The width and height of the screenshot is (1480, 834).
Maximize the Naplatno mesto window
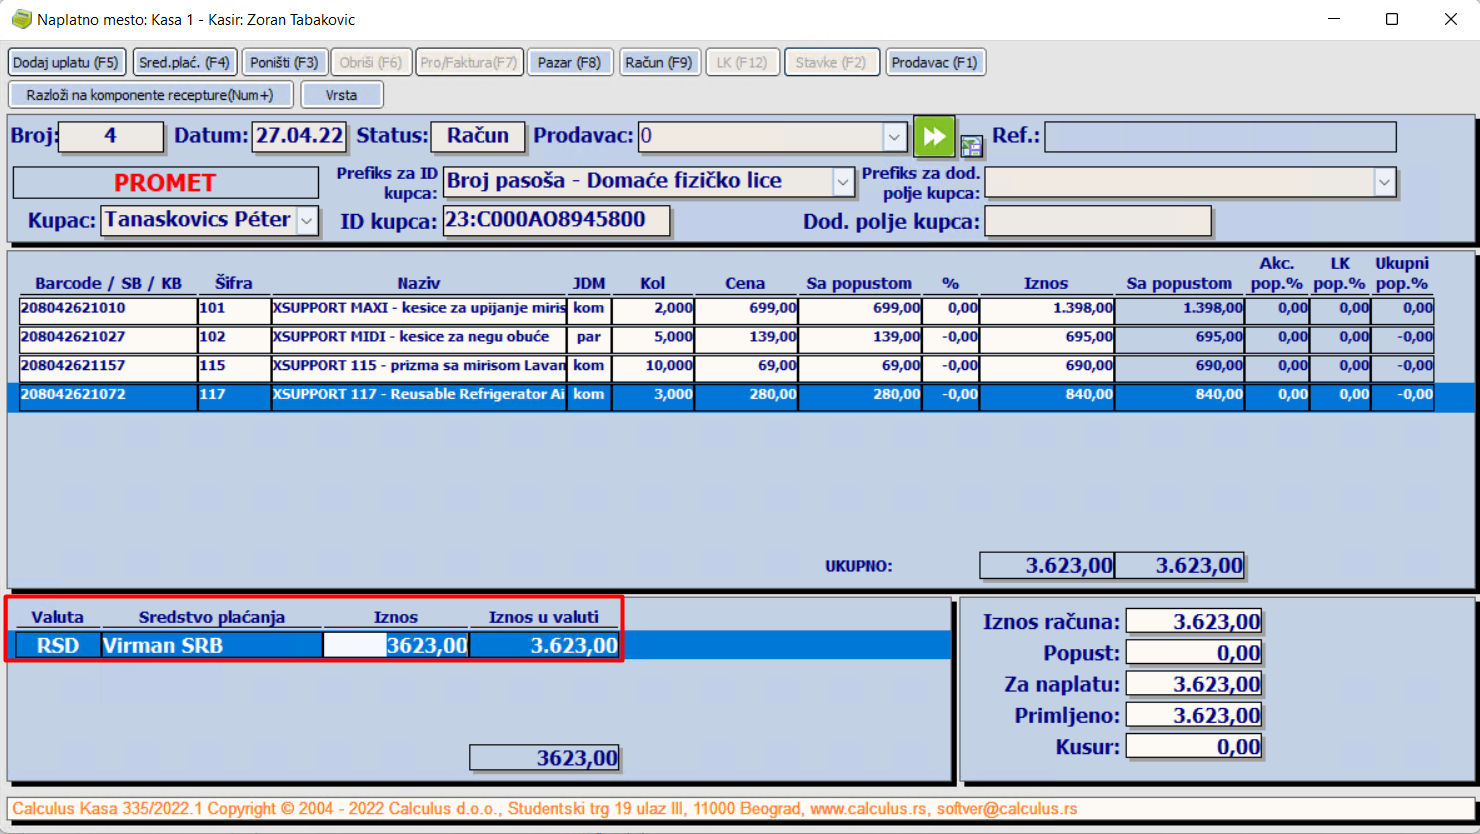[x=1391, y=19]
